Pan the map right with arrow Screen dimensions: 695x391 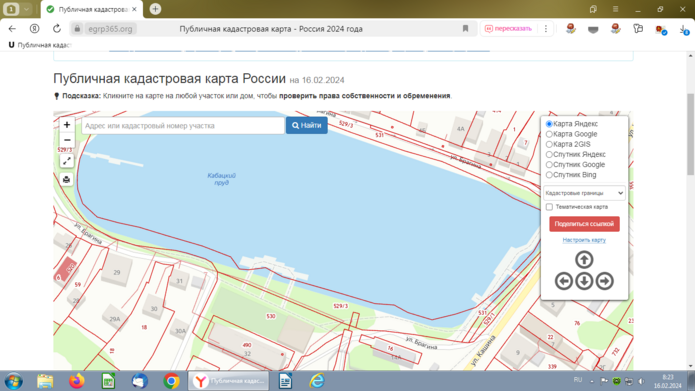coord(604,281)
